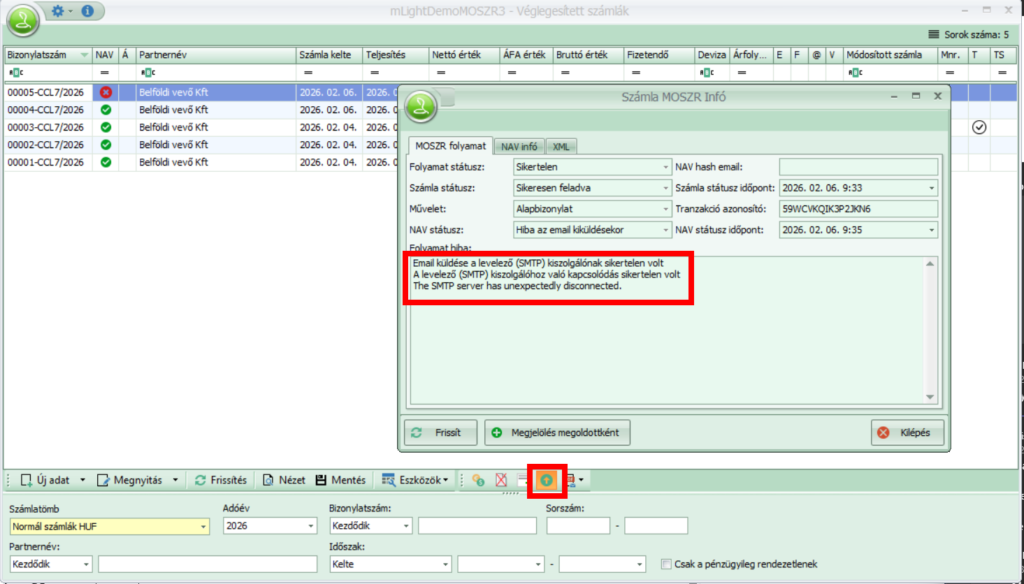Enable 'Csak a pénzügyileg rendezetlenek' checkbox
Screen dimensions: 1024x584
click(x=666, y=564)
